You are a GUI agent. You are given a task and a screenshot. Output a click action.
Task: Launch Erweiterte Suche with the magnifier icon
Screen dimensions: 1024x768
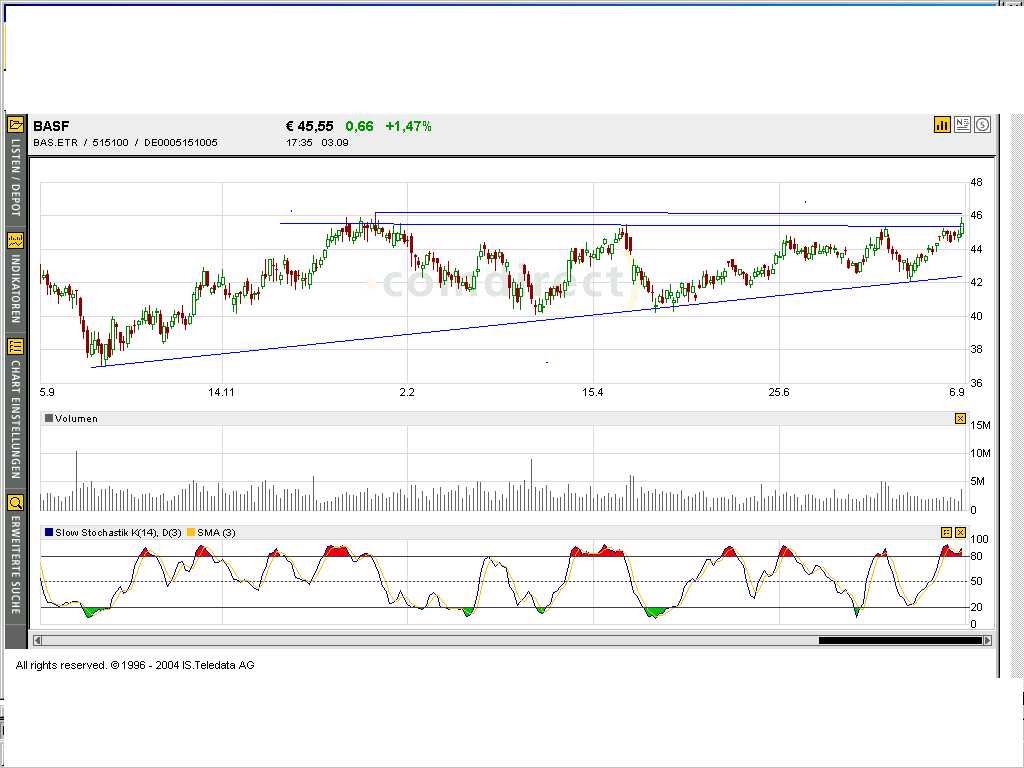15,503
